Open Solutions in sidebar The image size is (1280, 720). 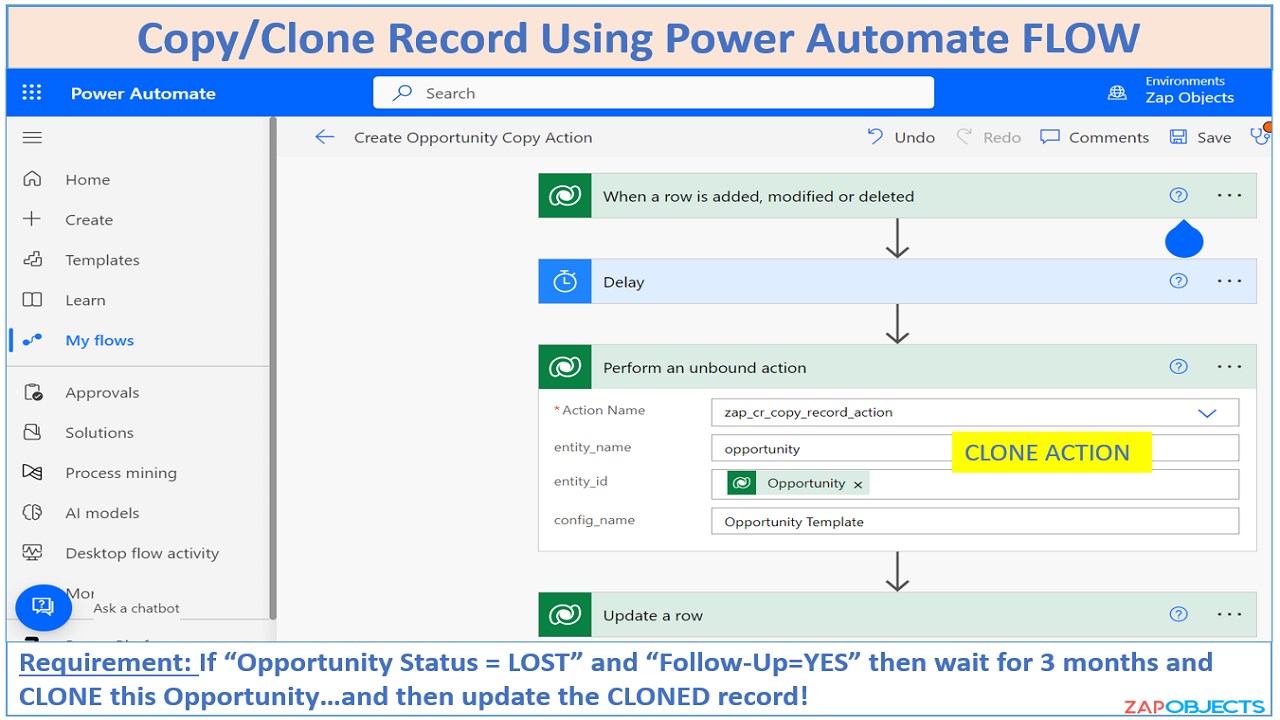point(99,433)
